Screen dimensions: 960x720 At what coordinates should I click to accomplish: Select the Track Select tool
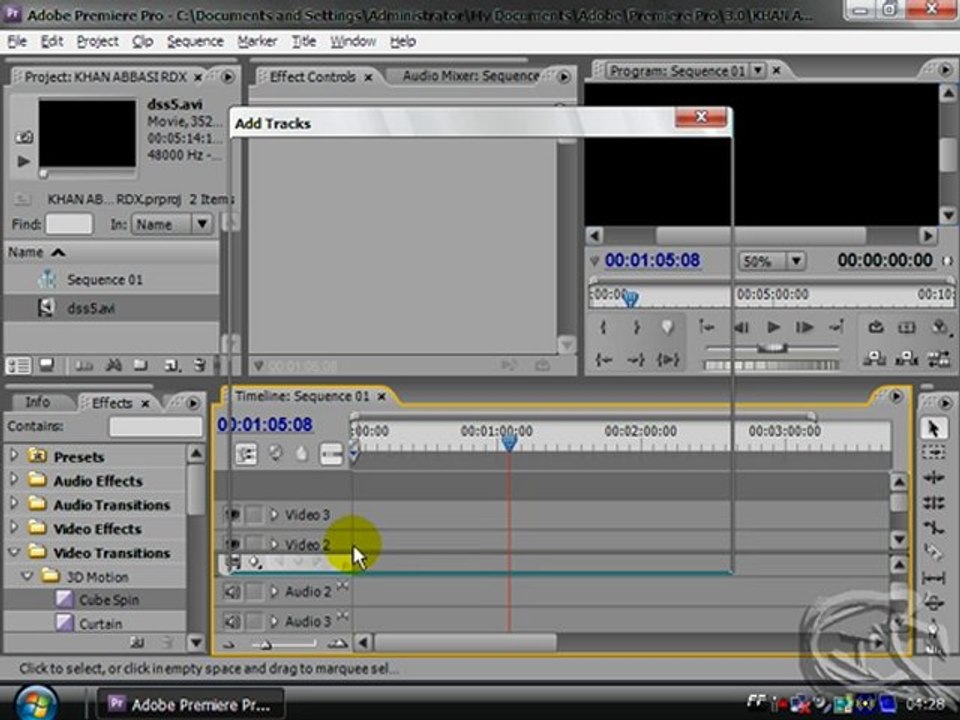pos(933,453)
